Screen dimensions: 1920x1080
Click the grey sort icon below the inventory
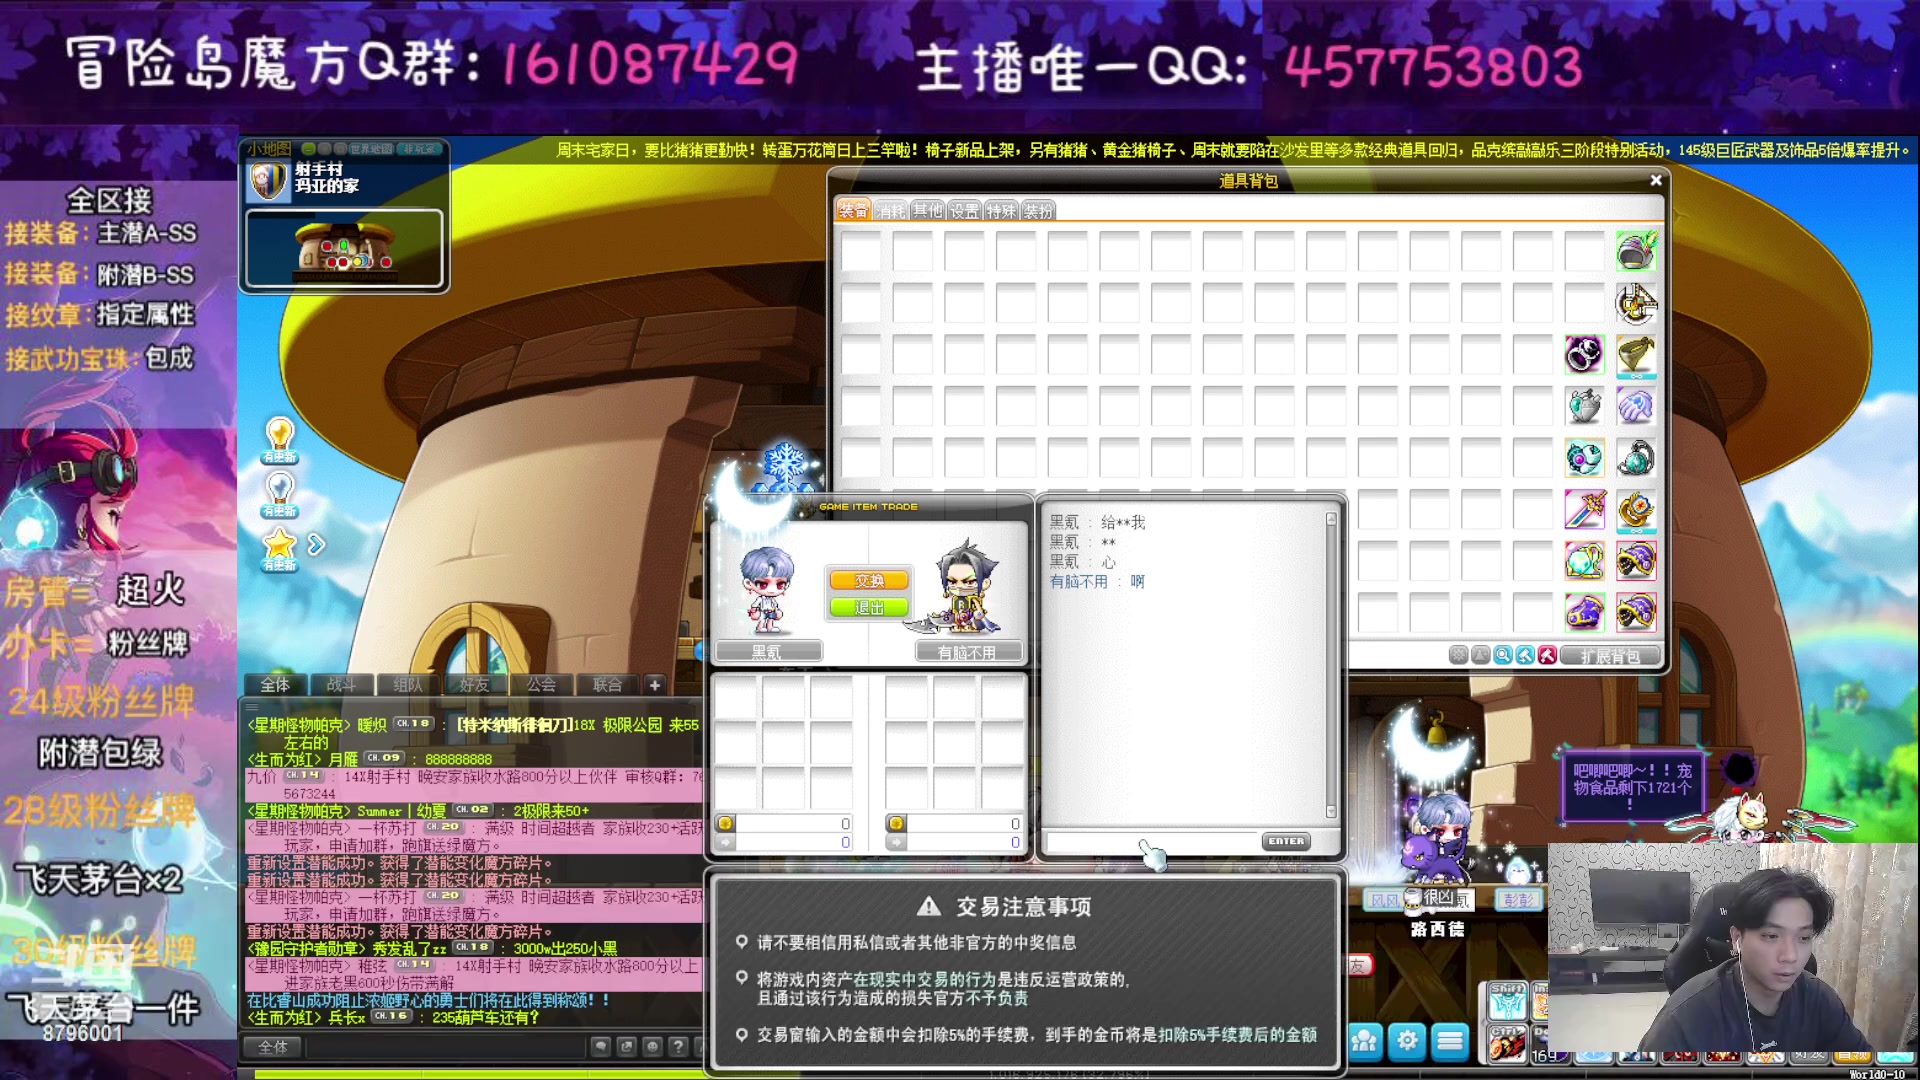point(1480,655)
